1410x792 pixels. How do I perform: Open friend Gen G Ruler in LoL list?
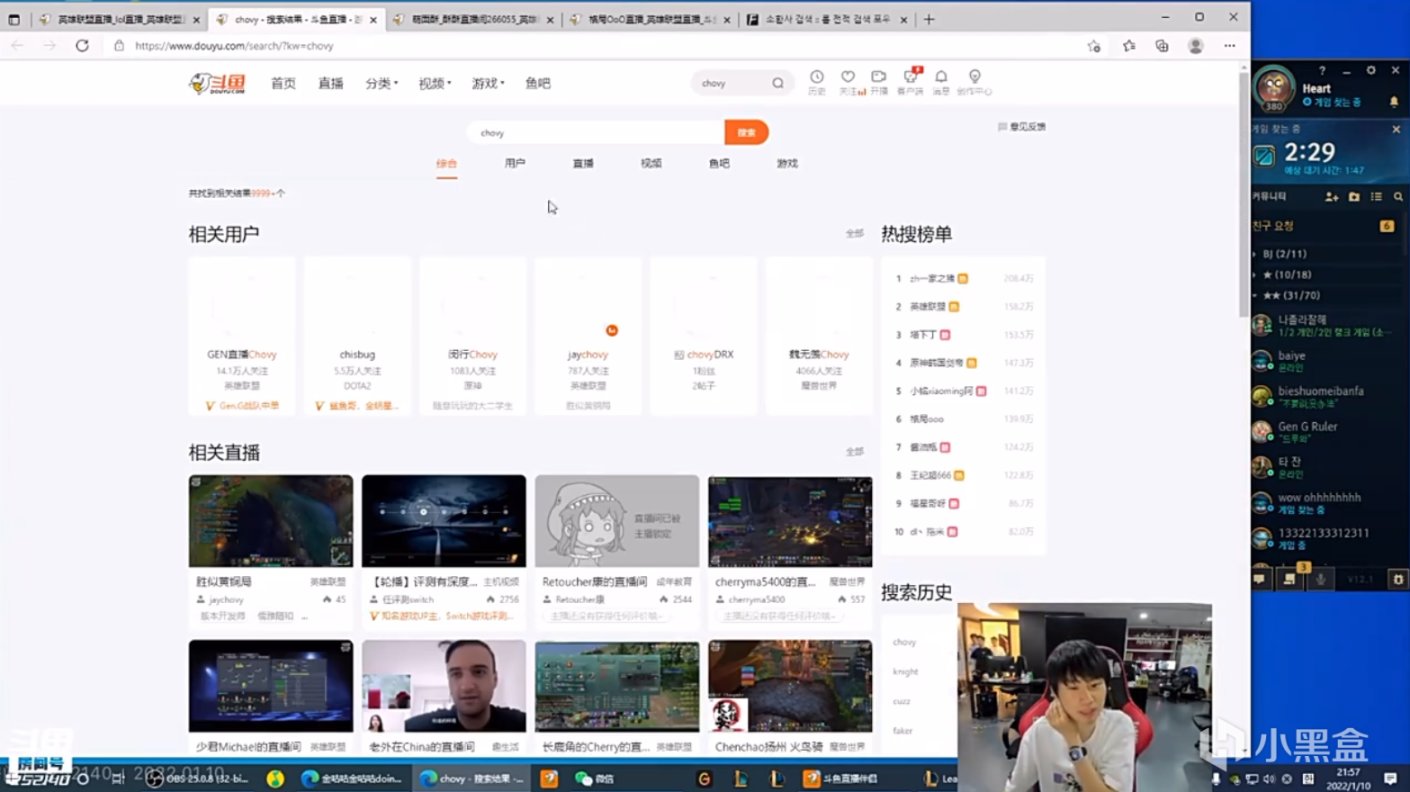coord(1330,432)
